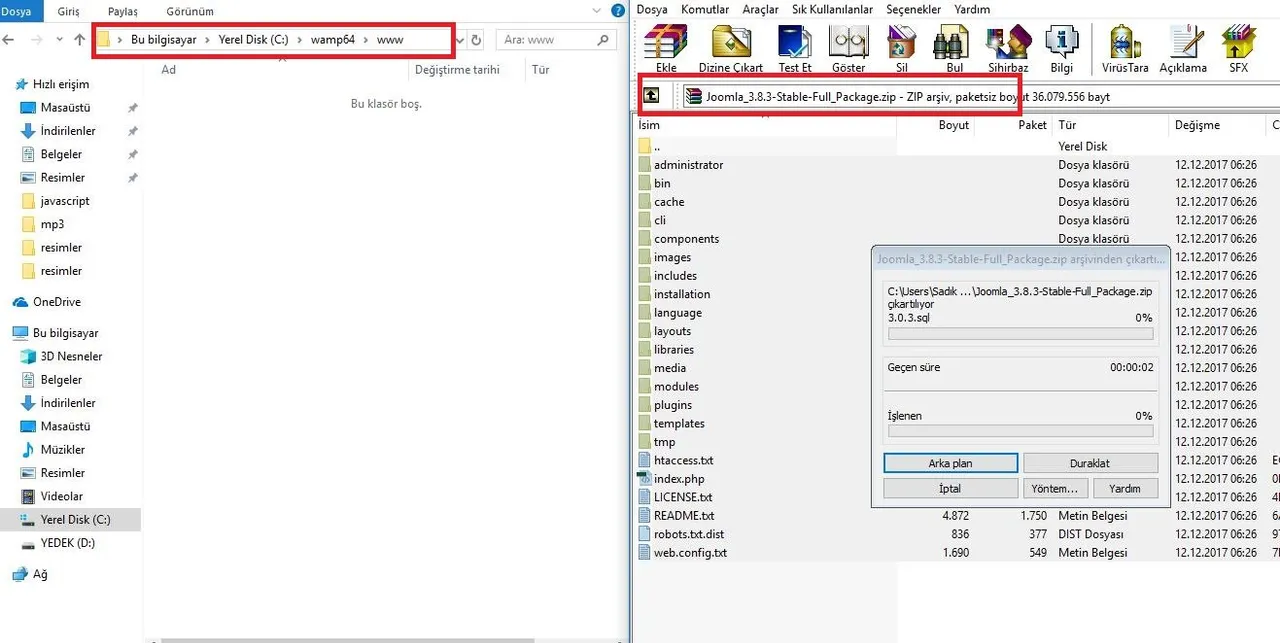This screenshot has width=1280, height=643.
Task: Click the Arka plan button
Action: (x=950, y=463)
